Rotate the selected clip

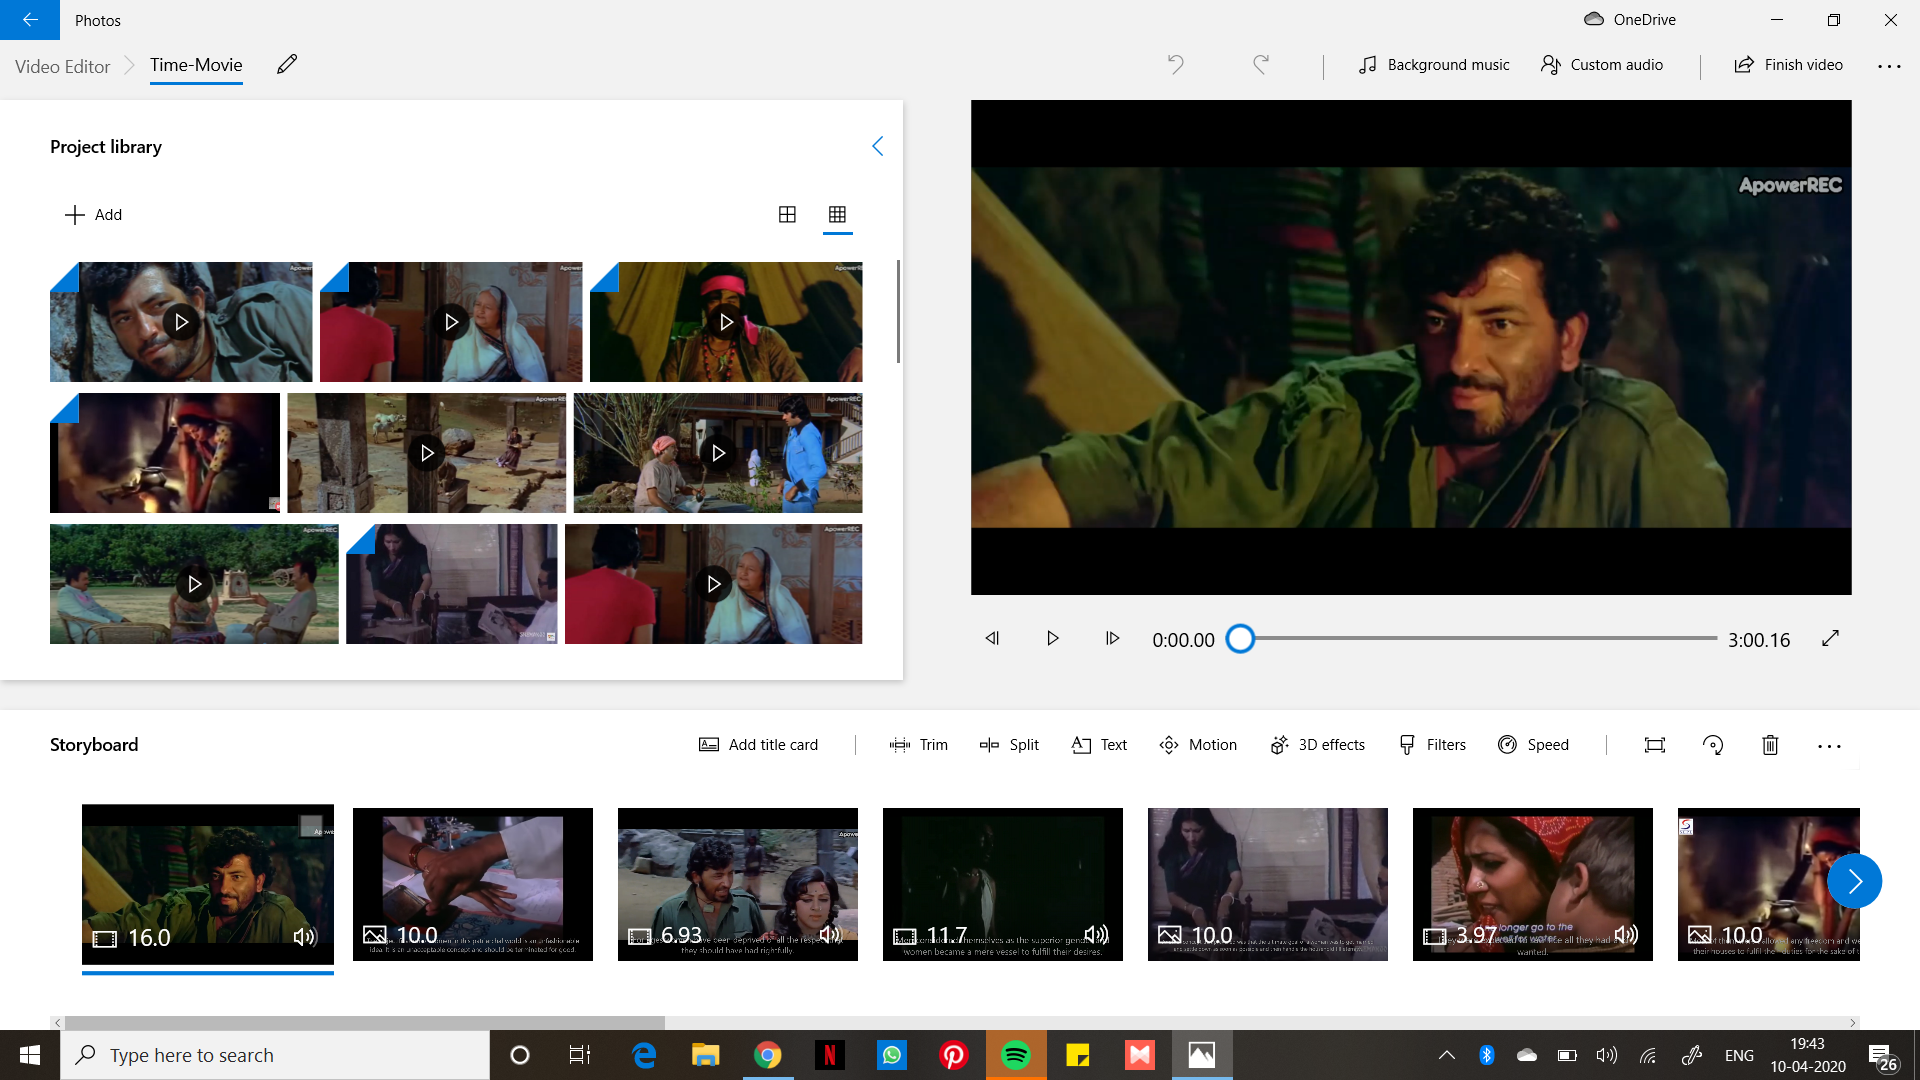[1712, 745]
